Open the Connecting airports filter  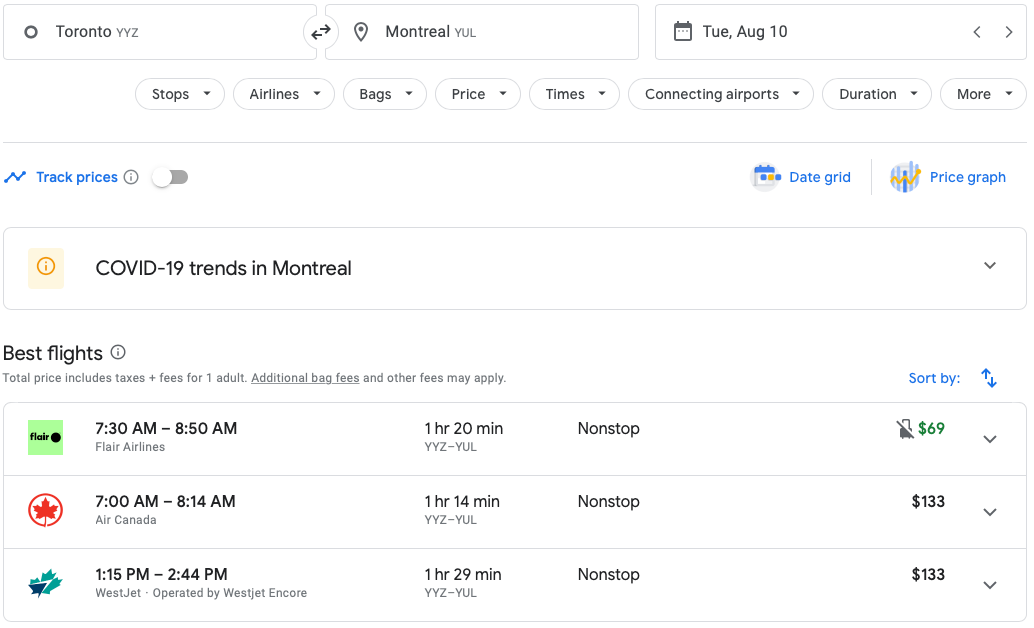tap(720, 94)
